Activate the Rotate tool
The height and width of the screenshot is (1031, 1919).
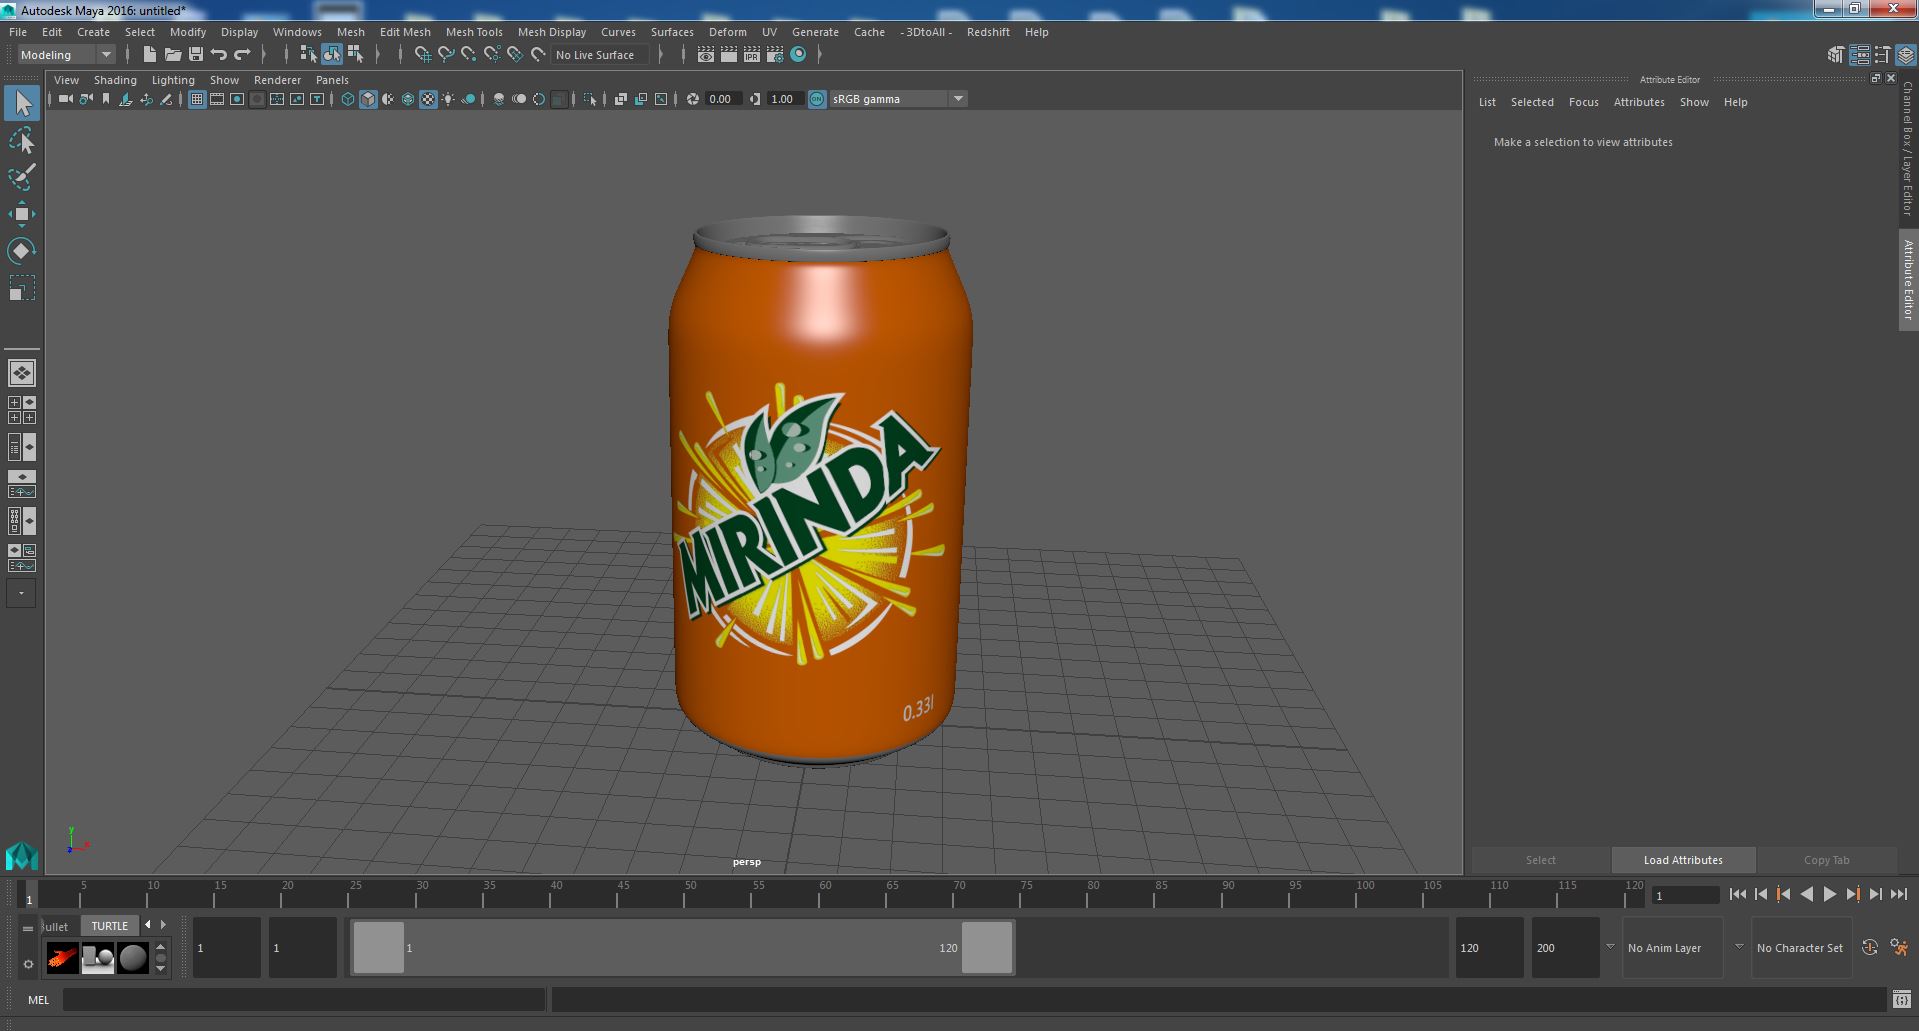click(22, 251)
